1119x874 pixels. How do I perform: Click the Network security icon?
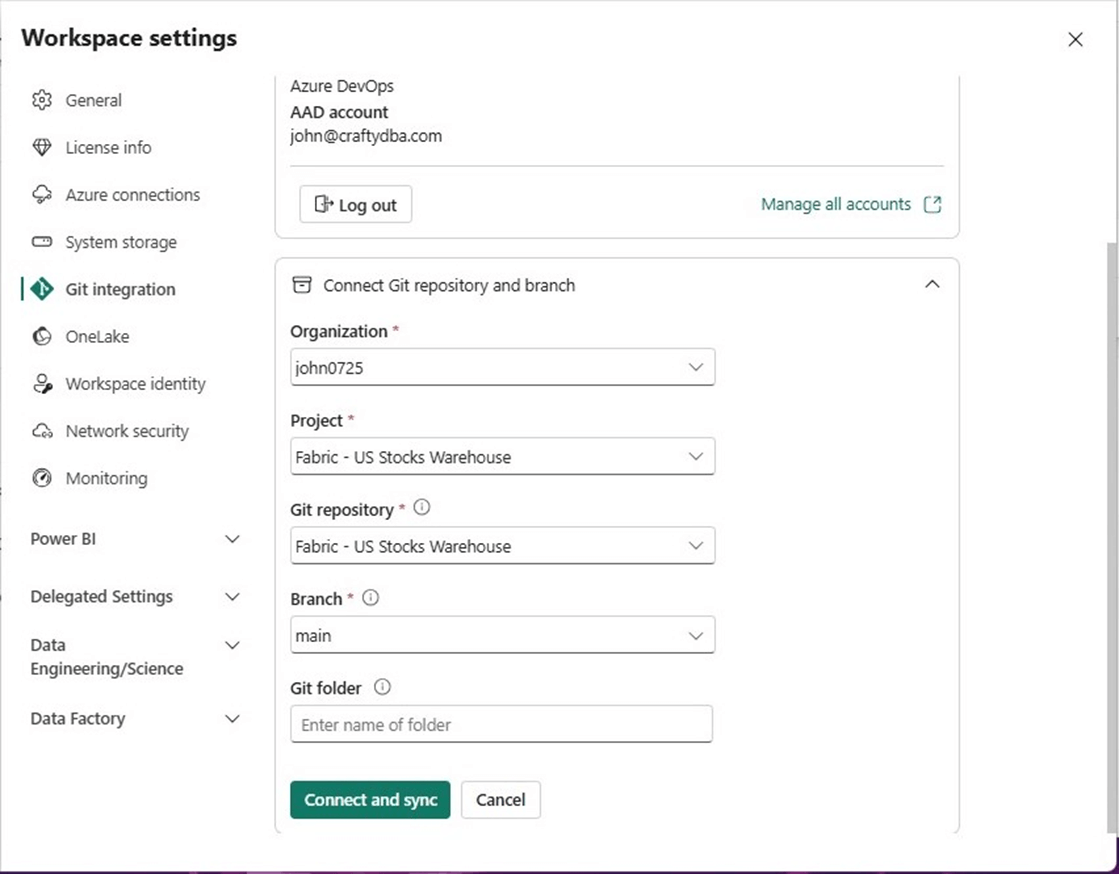pos(42,431)
